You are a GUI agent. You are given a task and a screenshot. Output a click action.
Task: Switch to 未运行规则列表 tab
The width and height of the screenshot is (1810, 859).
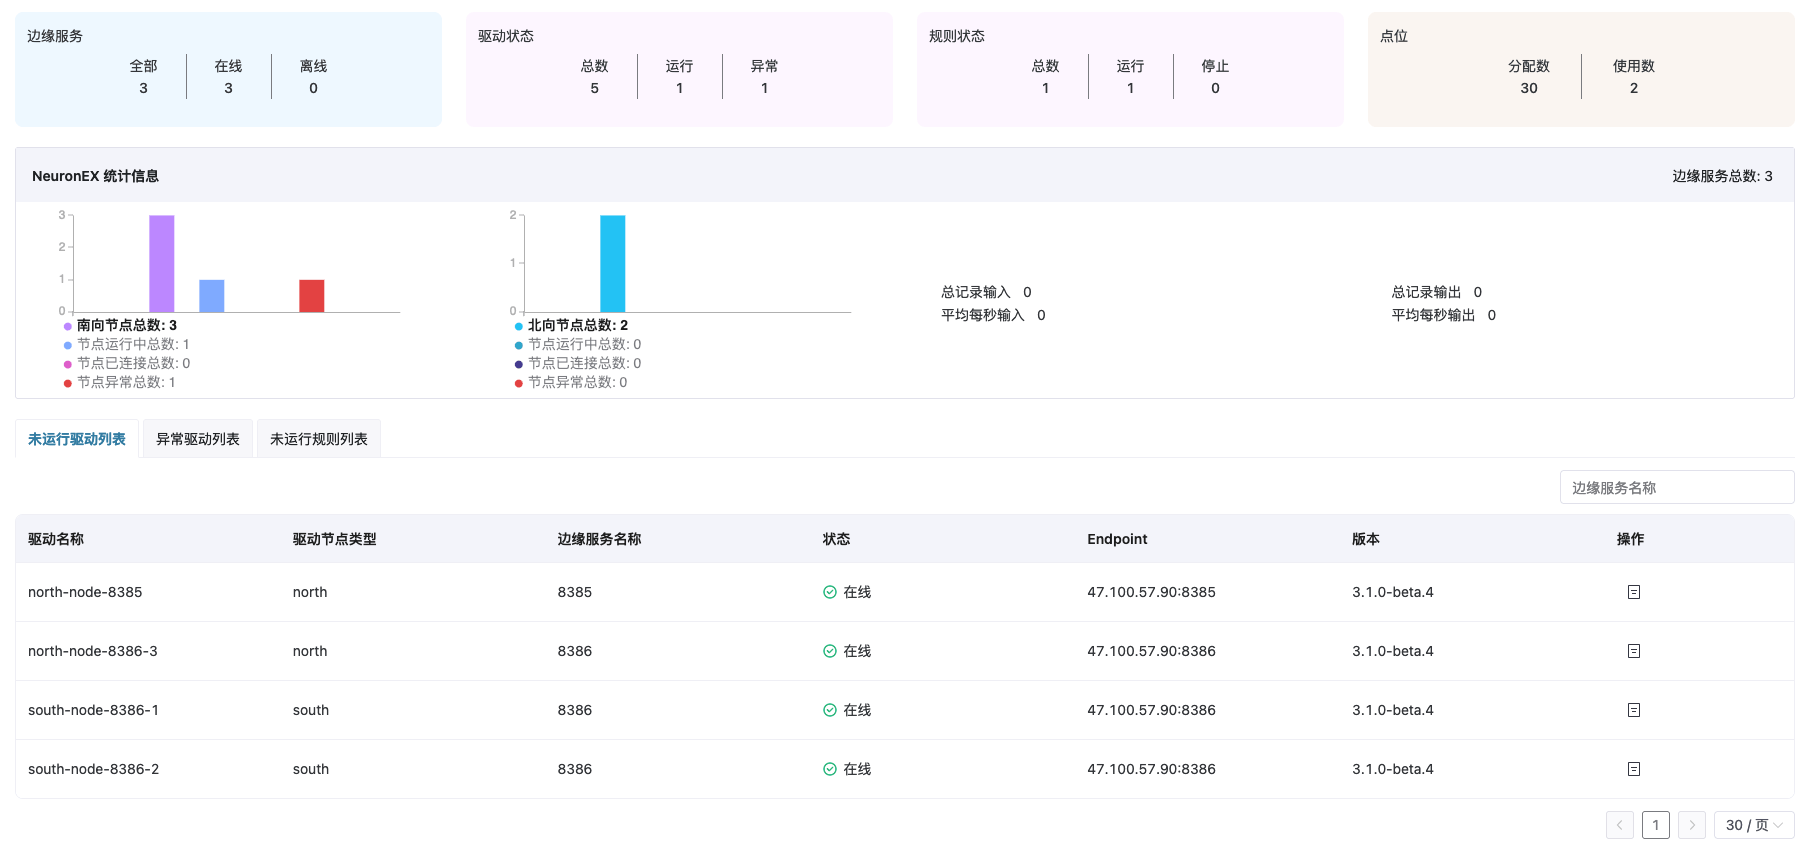pos(319,439)
